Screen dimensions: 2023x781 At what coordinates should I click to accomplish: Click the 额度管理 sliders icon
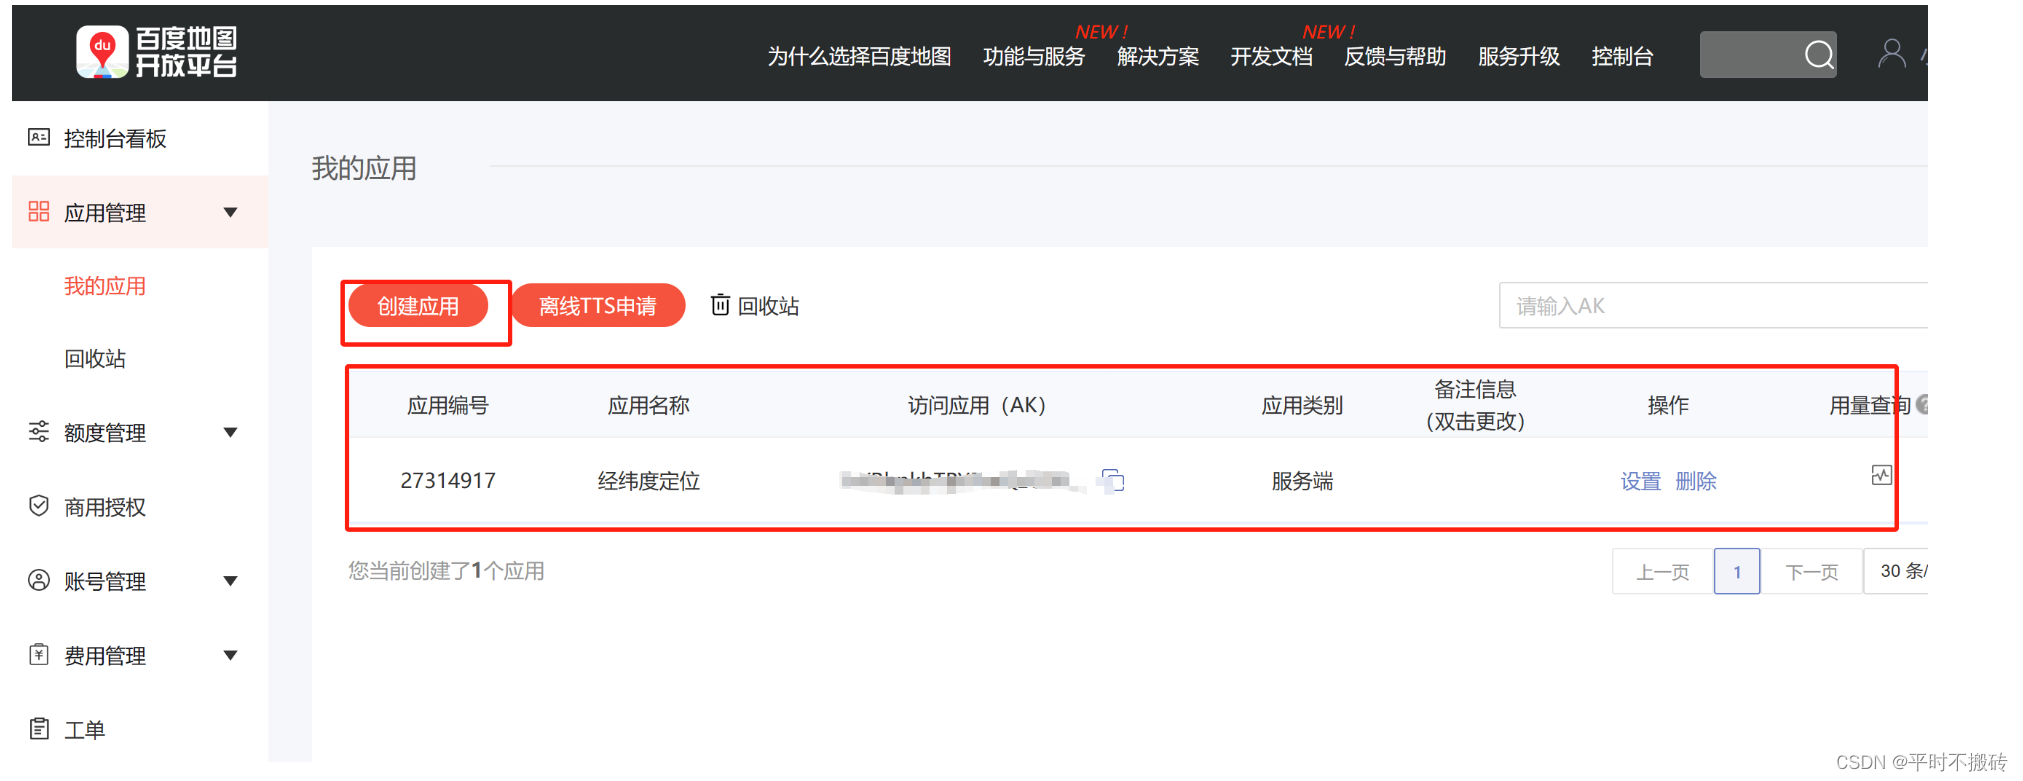point(39,432)
